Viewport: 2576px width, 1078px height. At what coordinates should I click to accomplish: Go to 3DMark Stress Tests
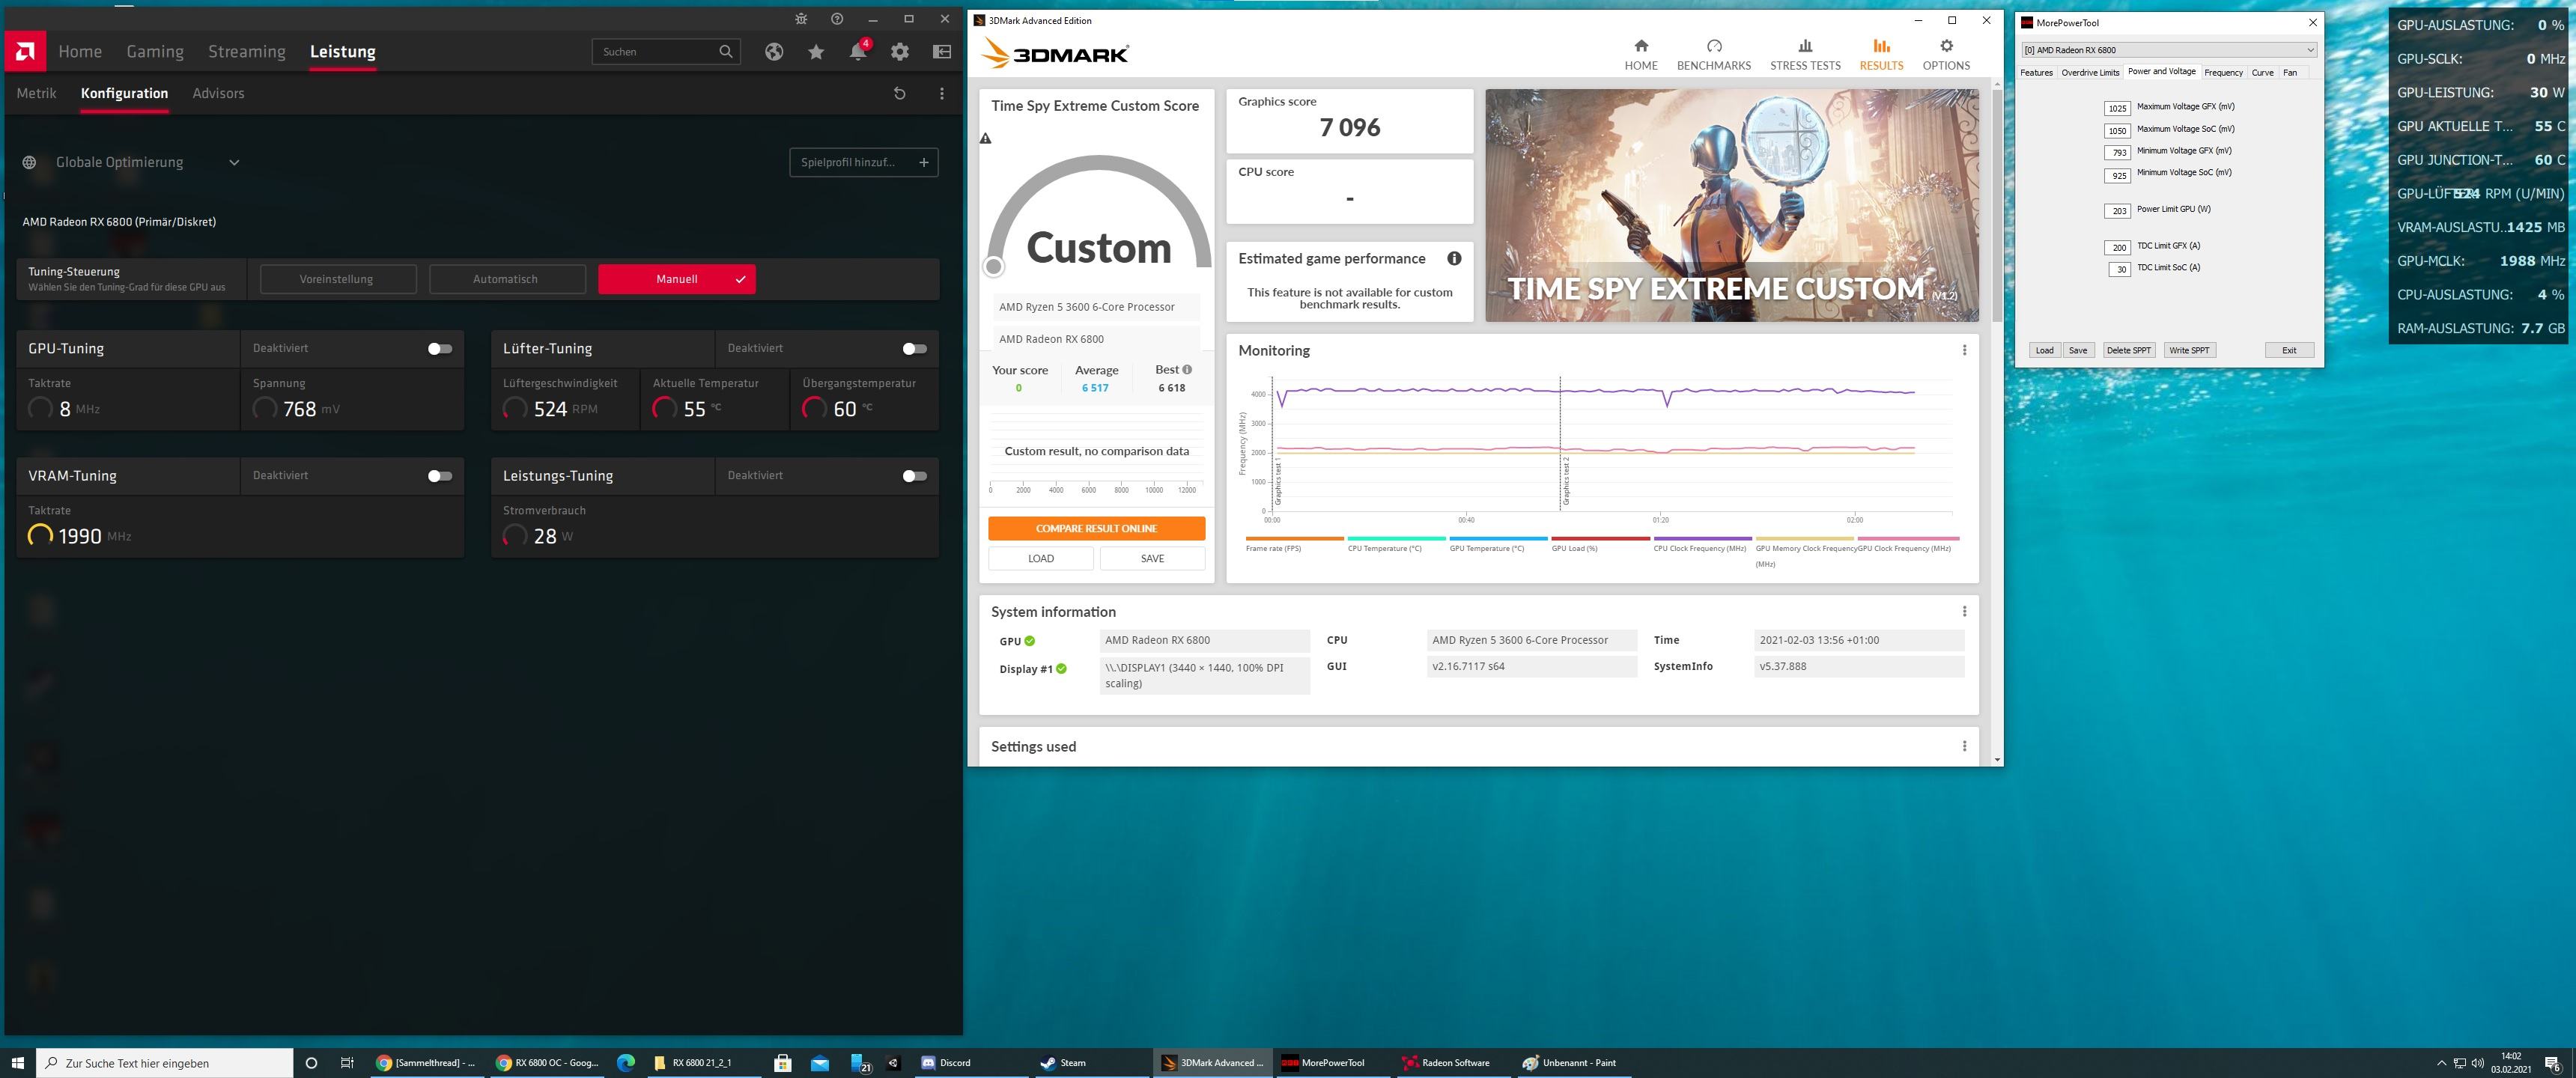pos(1804,55)
